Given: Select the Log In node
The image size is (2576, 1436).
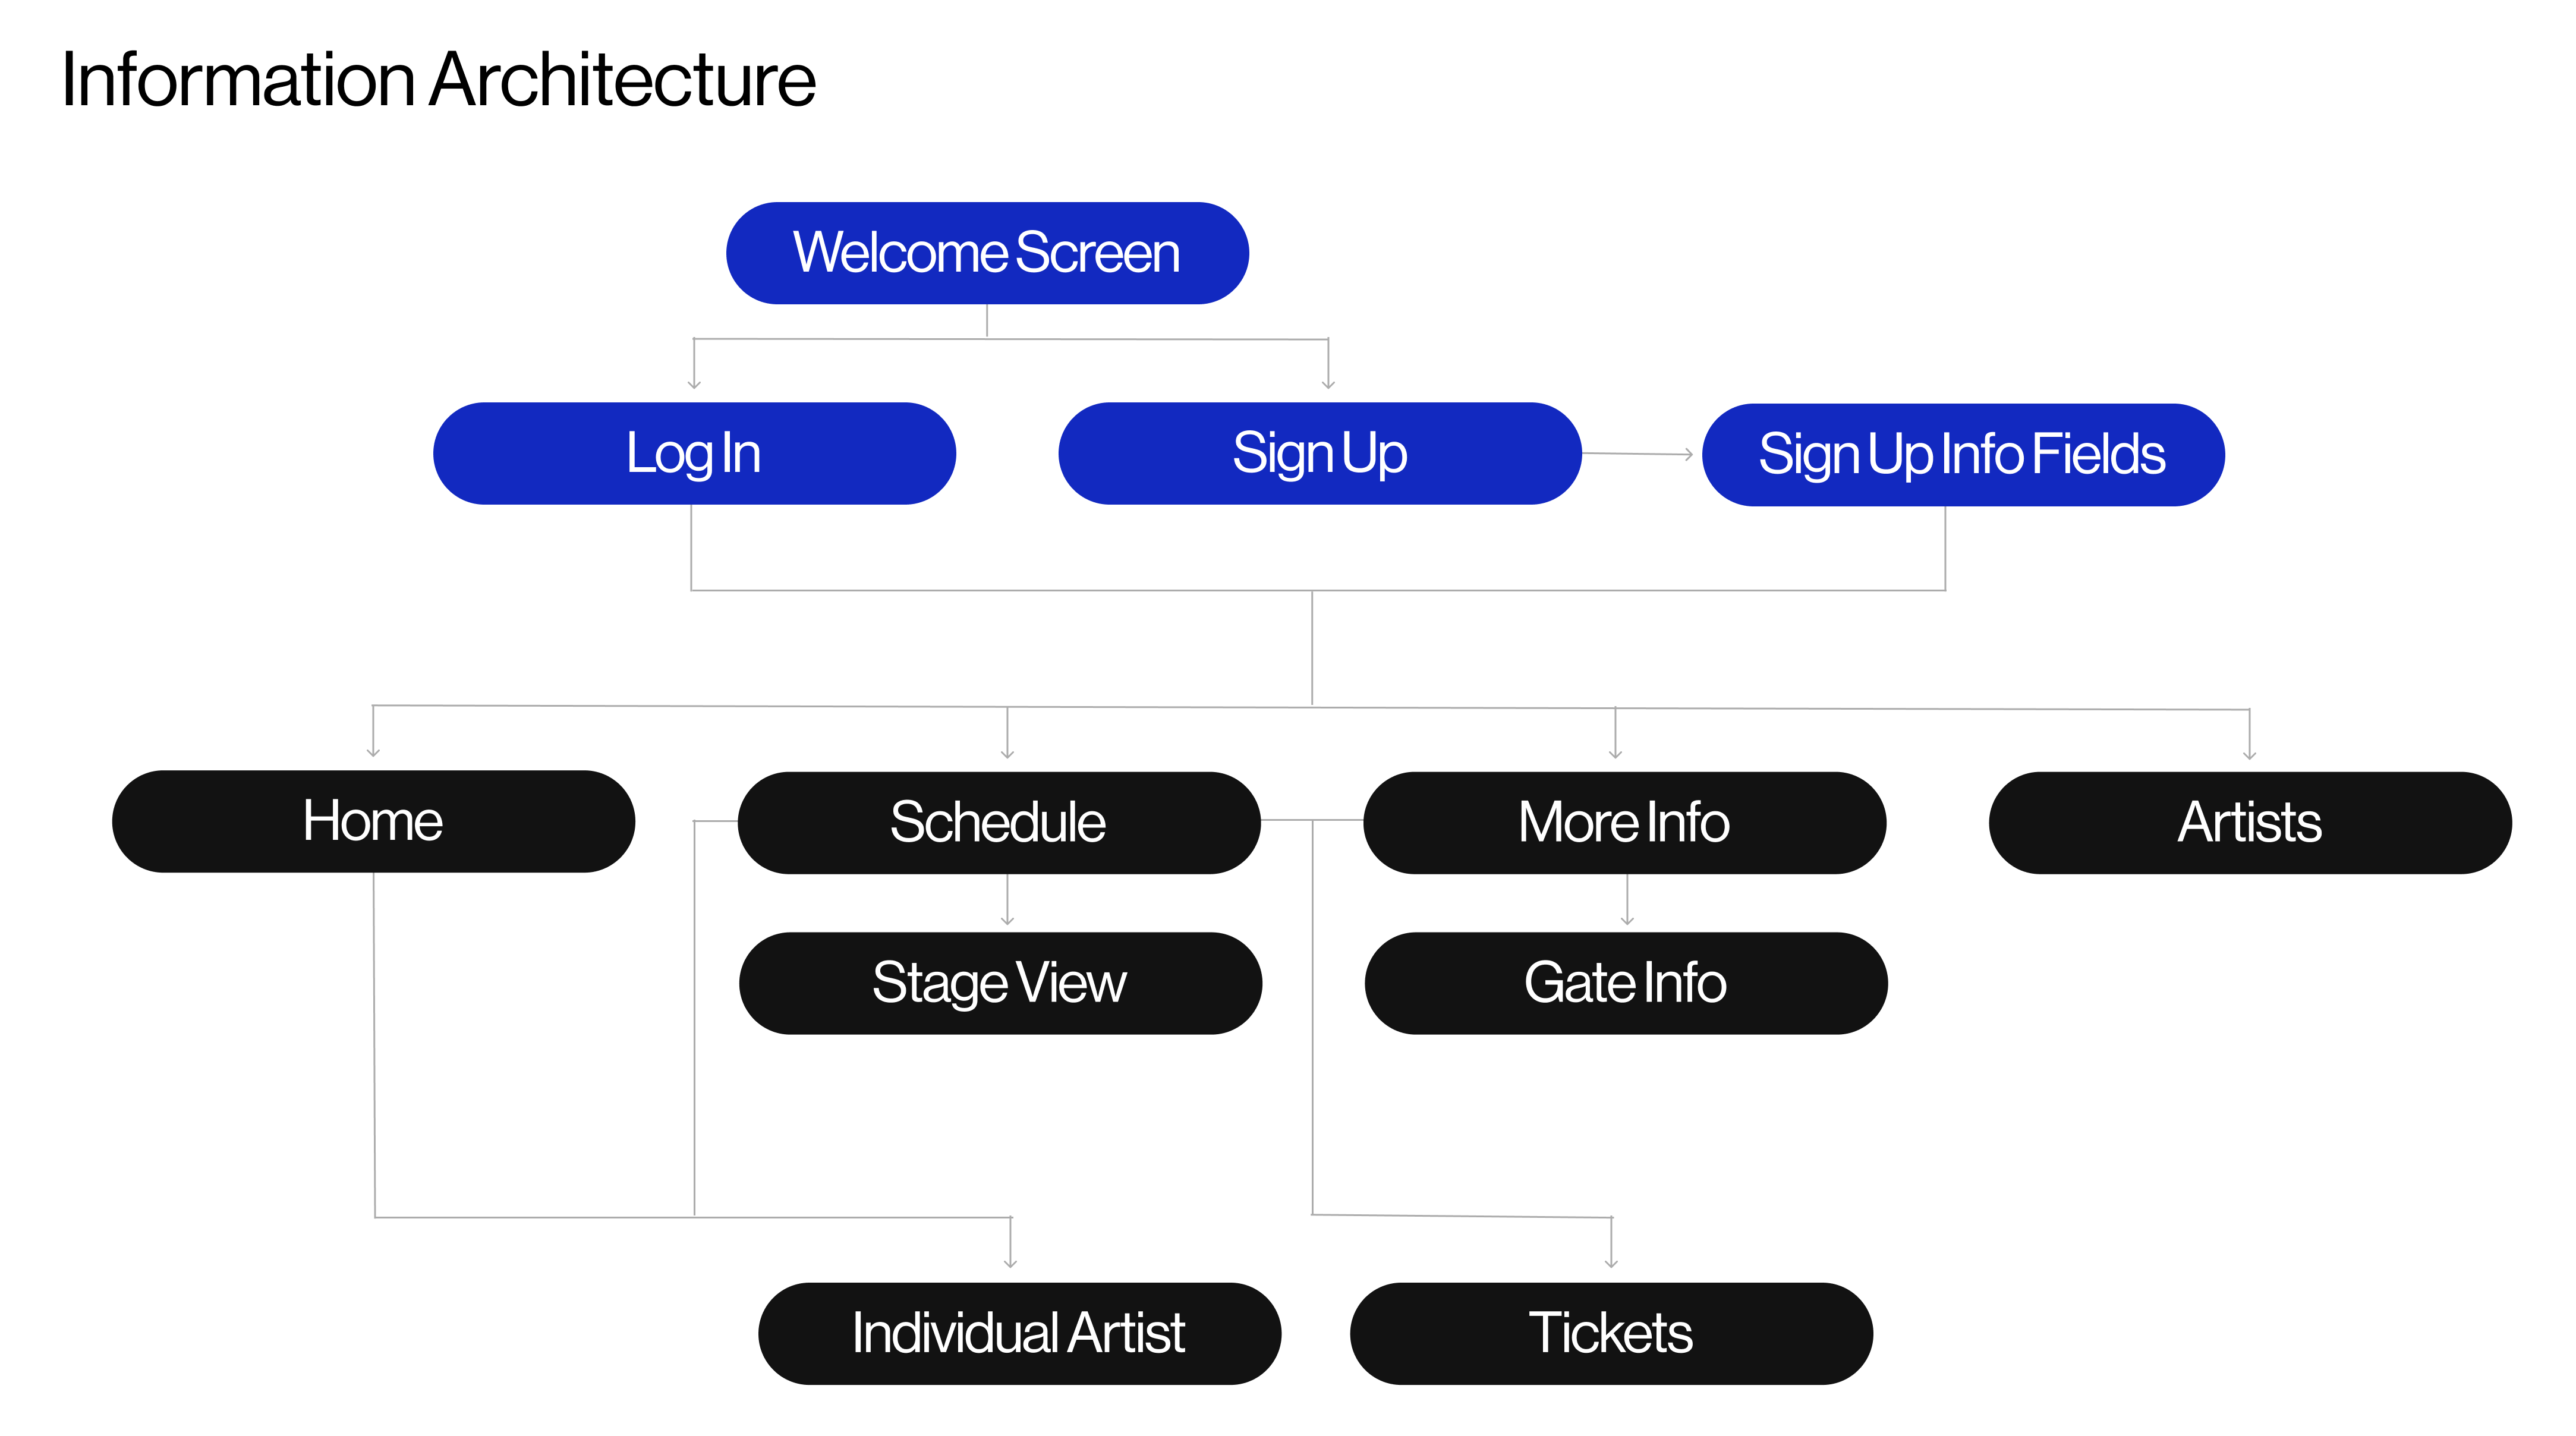Looking at the screenshot, I should pos(694,453).
